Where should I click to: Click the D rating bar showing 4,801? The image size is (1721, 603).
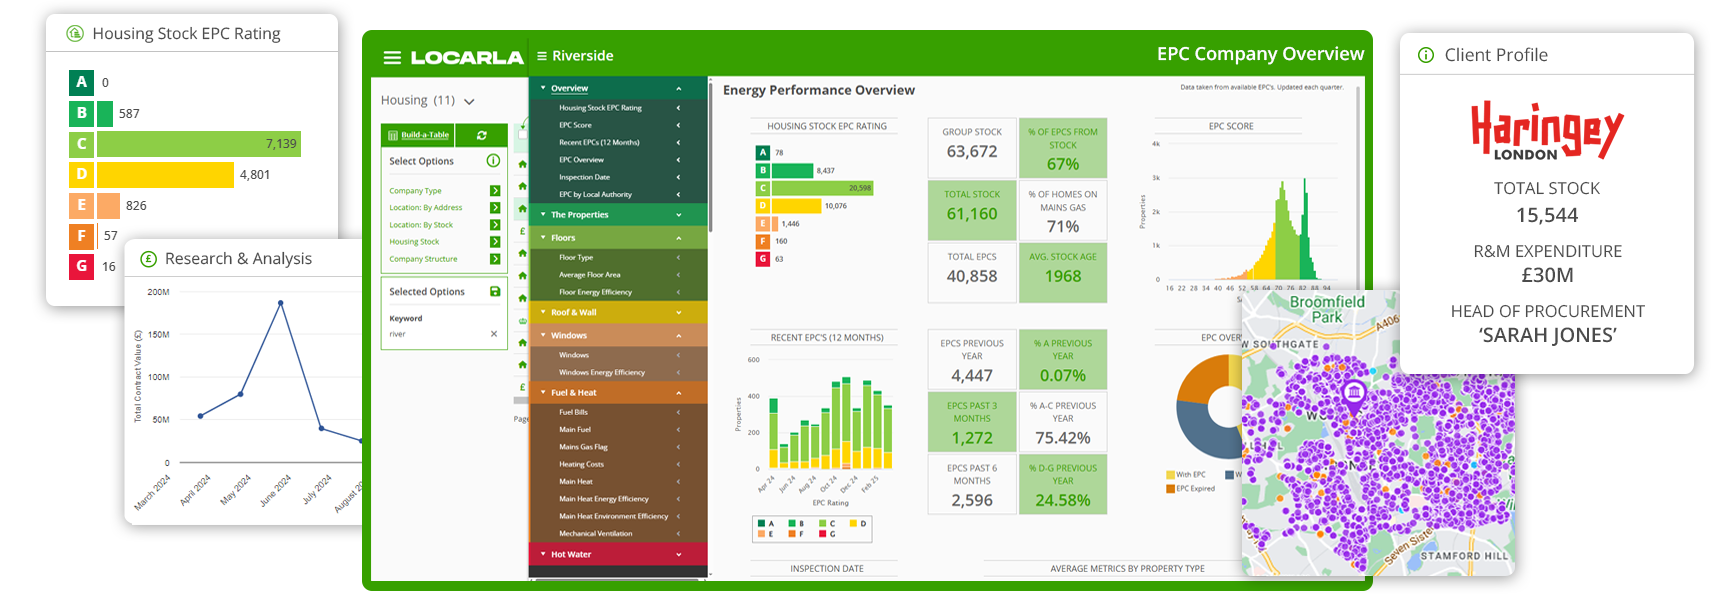(165, 175)
